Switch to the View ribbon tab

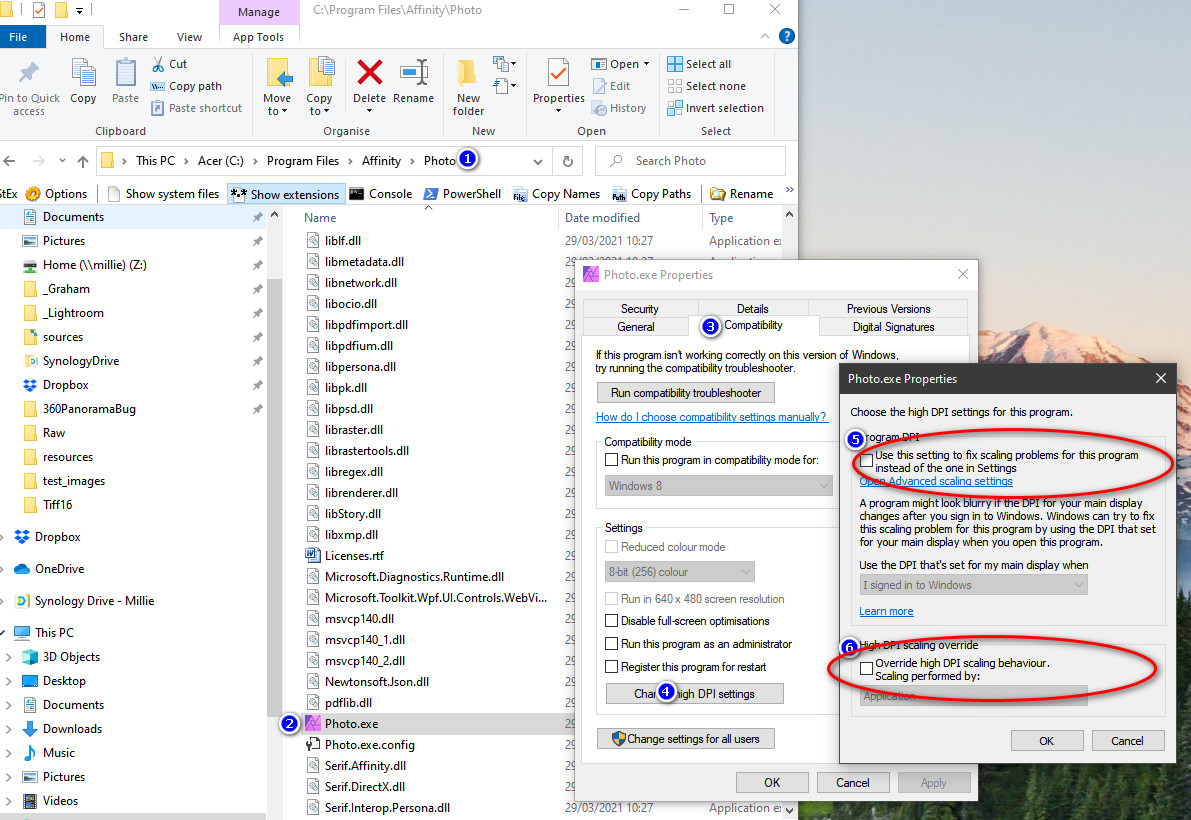[189, 37]
